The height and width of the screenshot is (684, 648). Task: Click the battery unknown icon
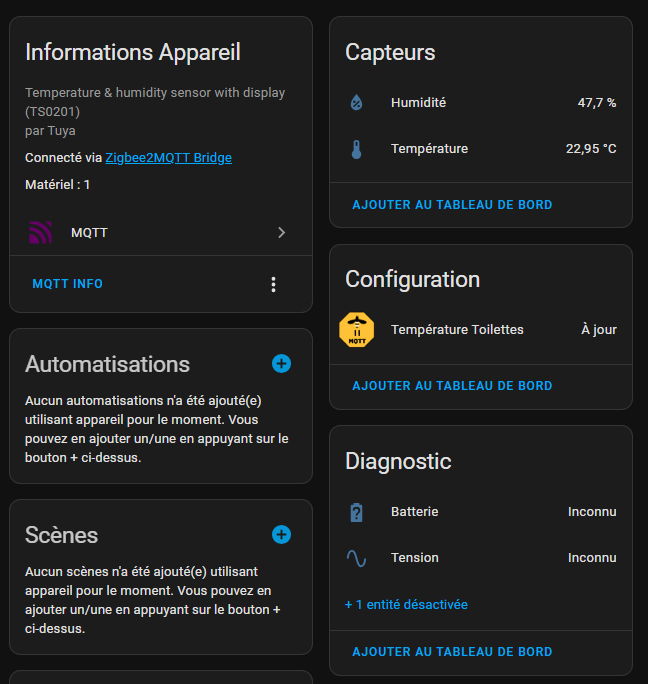click(356, 512)
